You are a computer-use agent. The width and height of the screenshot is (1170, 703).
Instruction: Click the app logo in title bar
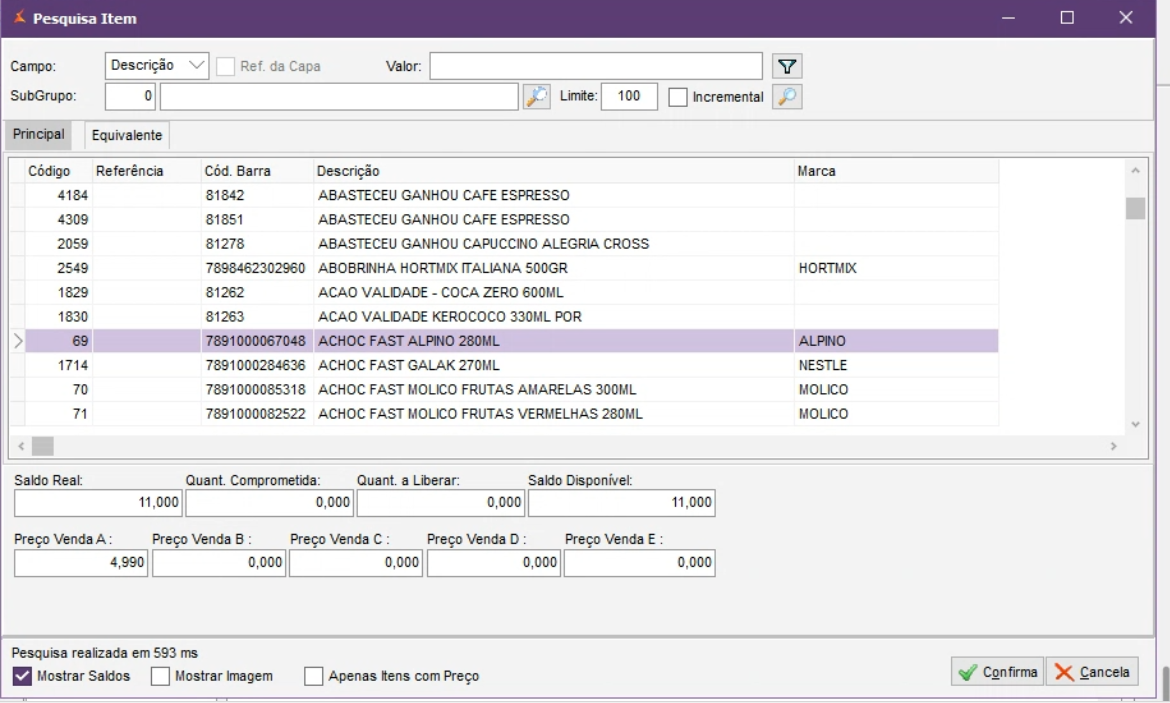[19, 18]
